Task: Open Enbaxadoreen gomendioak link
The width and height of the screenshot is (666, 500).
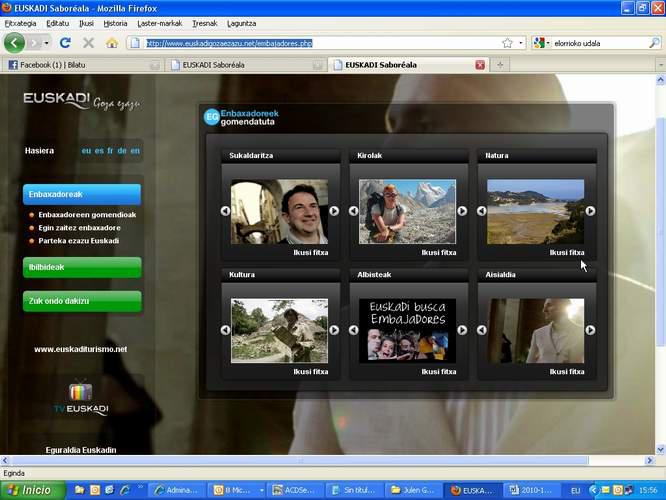Action: point(87,215)
